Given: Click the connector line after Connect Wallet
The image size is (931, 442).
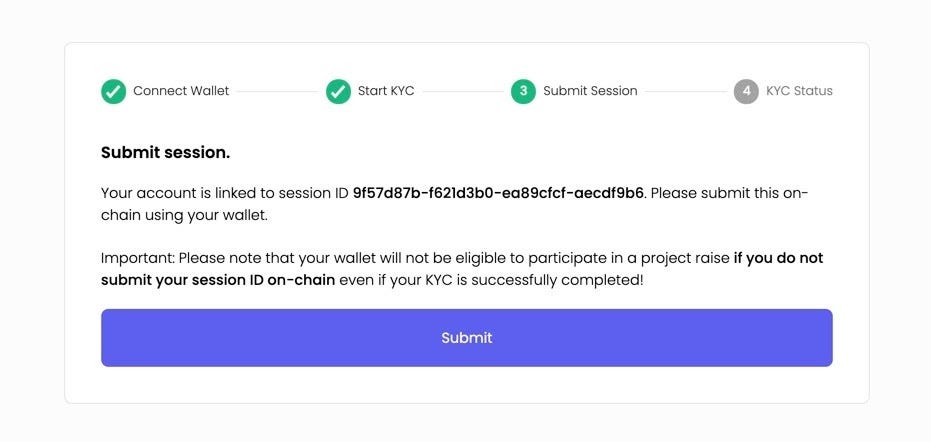Looking at the screenshot, I should click(277, 91).
